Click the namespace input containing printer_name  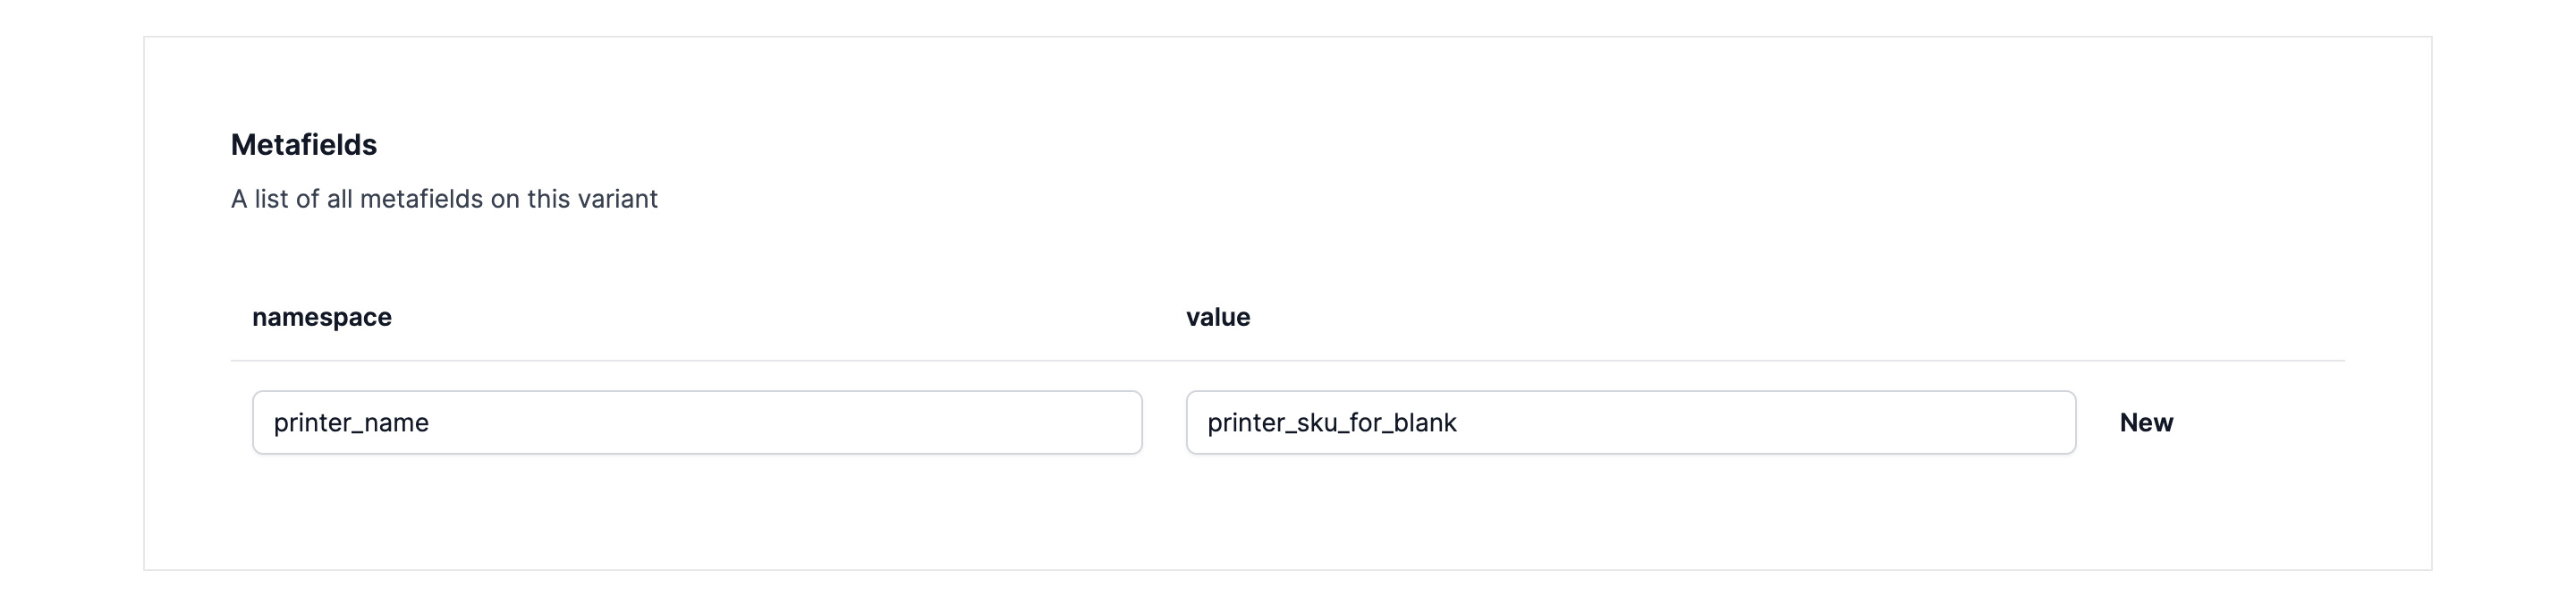click(696, 422)
